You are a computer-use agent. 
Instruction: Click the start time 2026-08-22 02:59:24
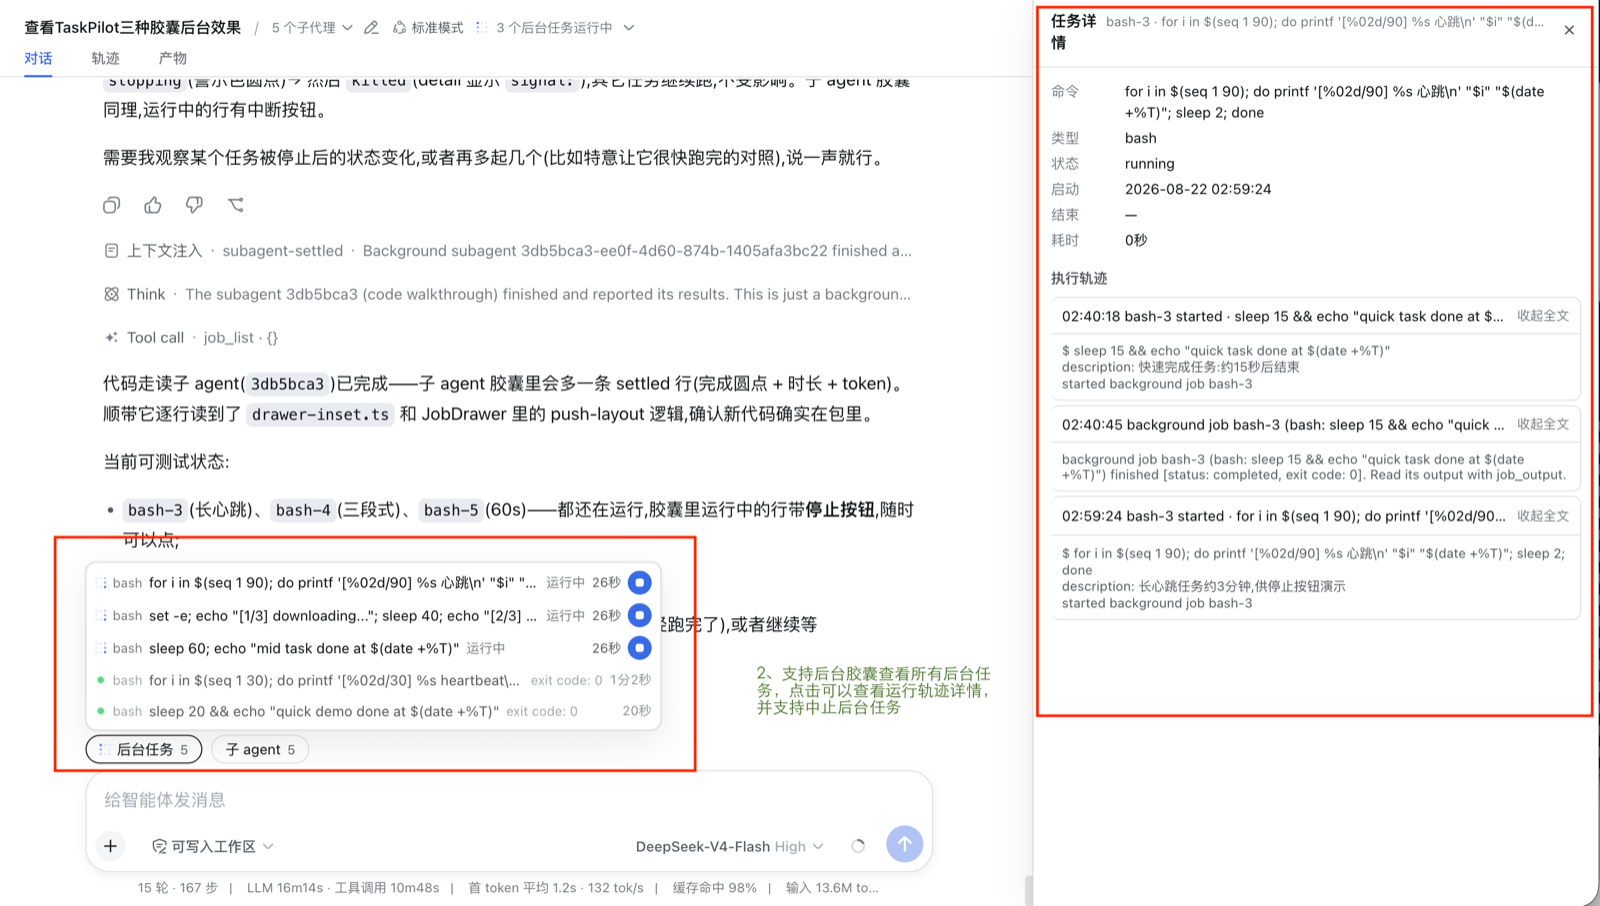tap(1198, 189)
